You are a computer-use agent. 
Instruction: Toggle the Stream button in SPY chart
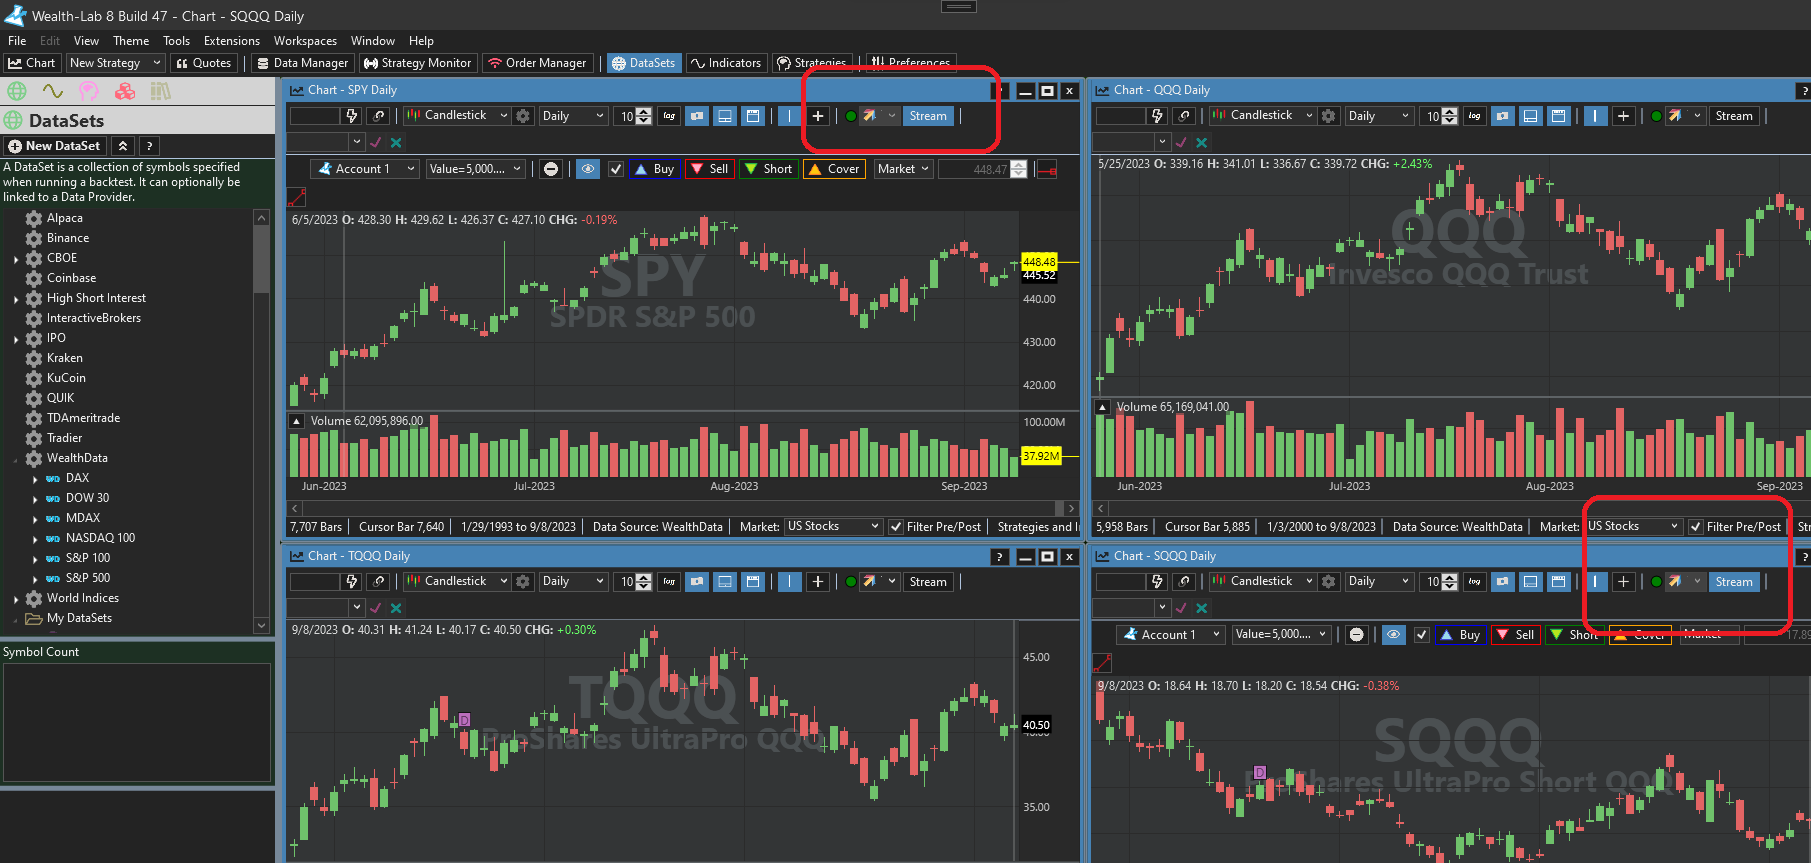928,116
